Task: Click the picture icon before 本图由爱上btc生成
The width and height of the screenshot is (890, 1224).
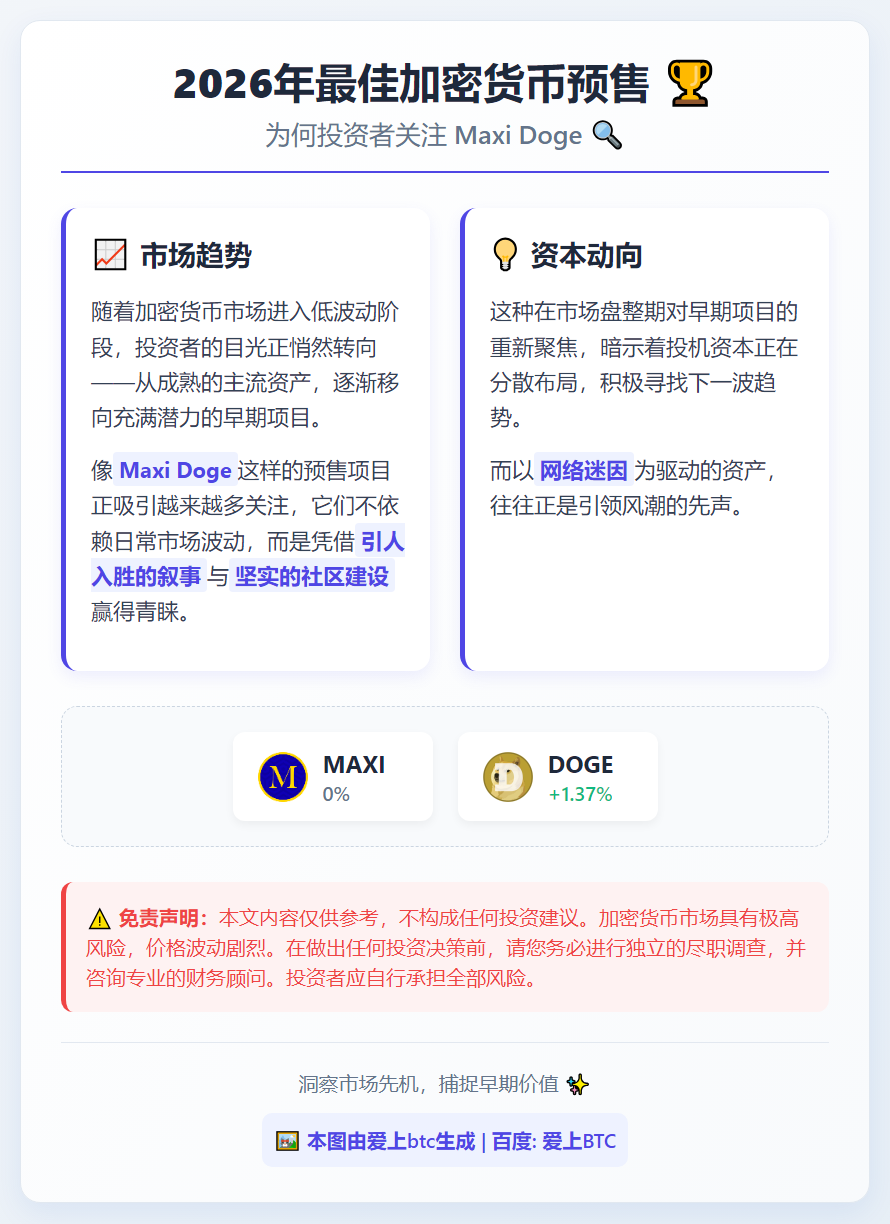Action: (287, 1141)
